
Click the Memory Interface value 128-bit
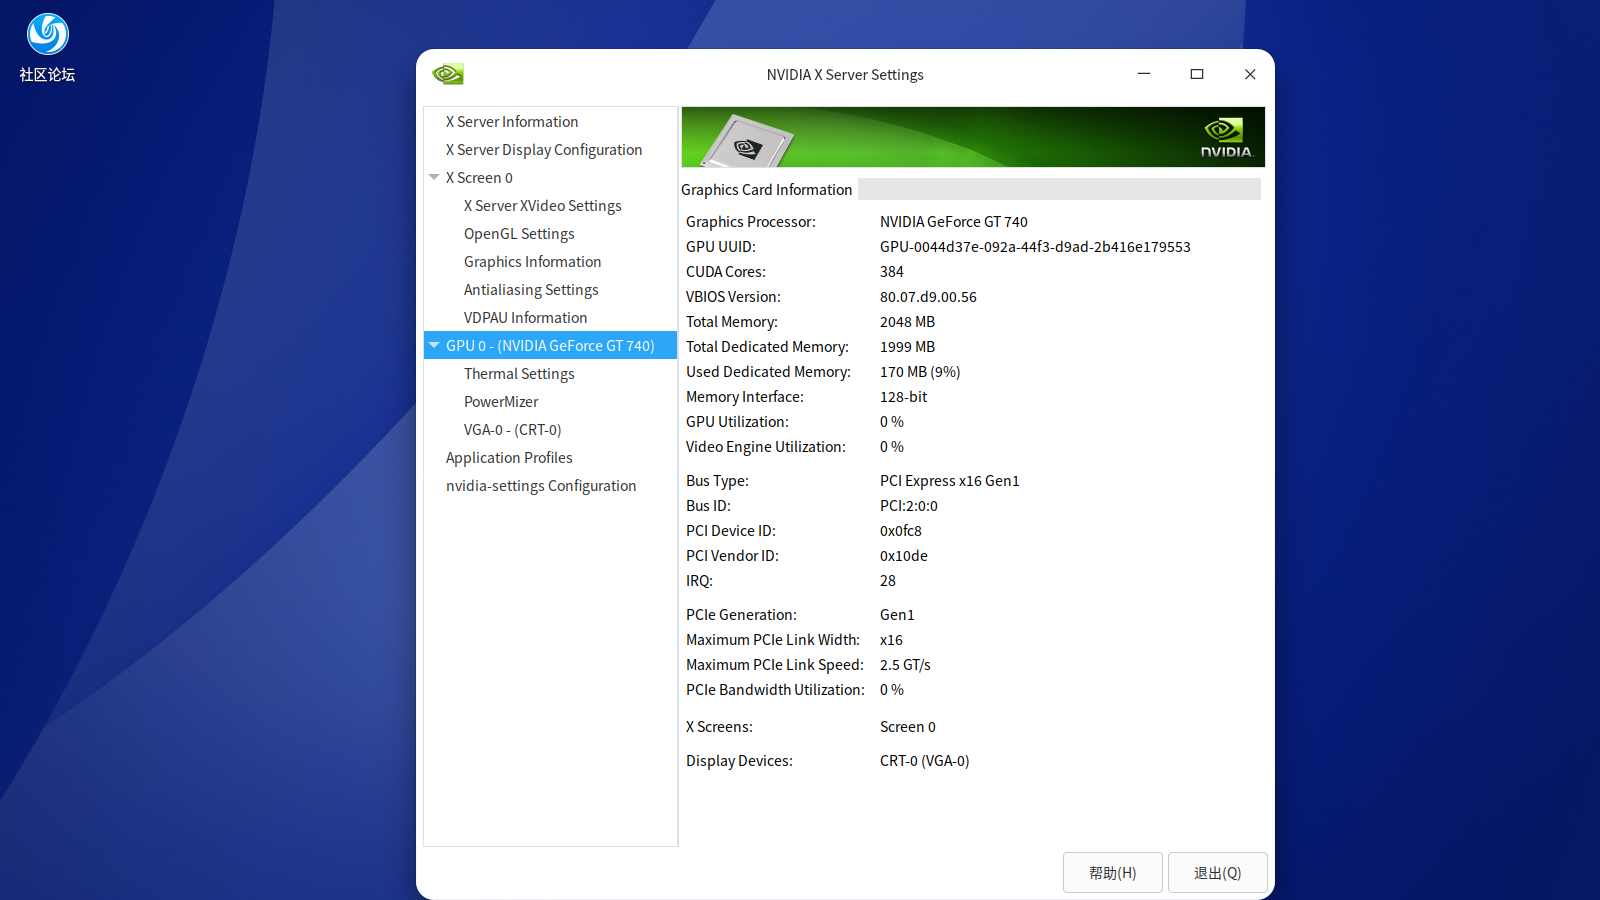tap(904, 397)
